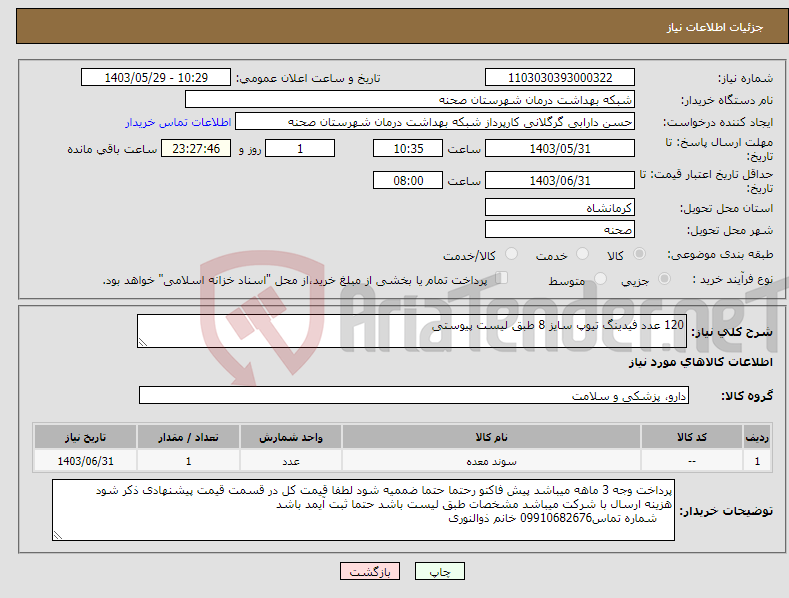Click the resize handle of buyer notes textarea
Image resolution: width=789 pixels, height=598 pixels.
point(58,535)
